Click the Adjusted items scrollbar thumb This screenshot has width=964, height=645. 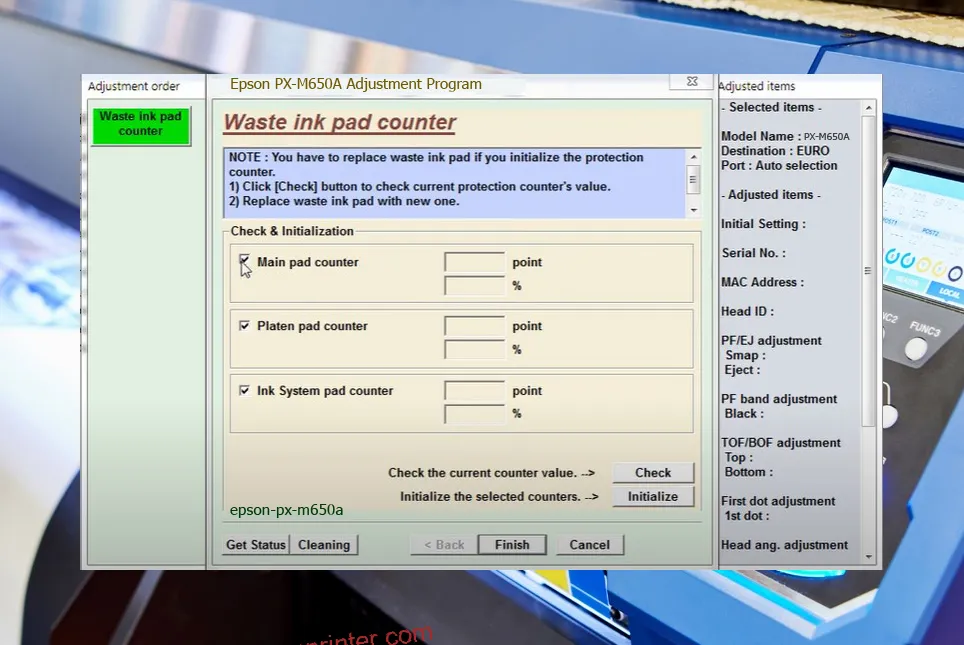click(868, 271)
